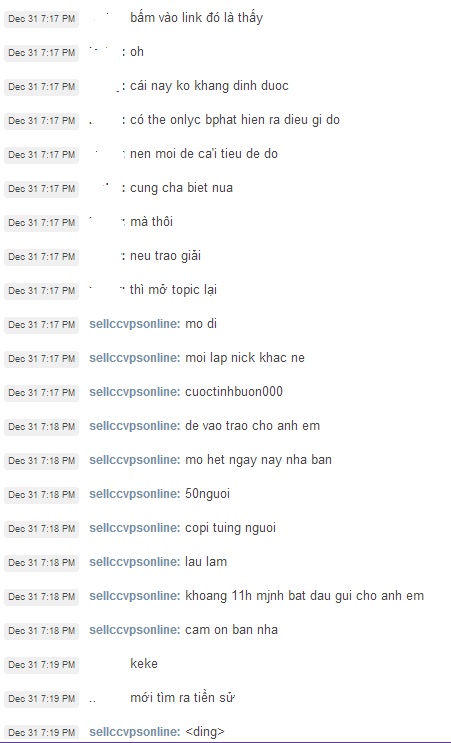Click sellccvpsonline name next to "cuoctinhbuon000"

(x=135, y=392)
